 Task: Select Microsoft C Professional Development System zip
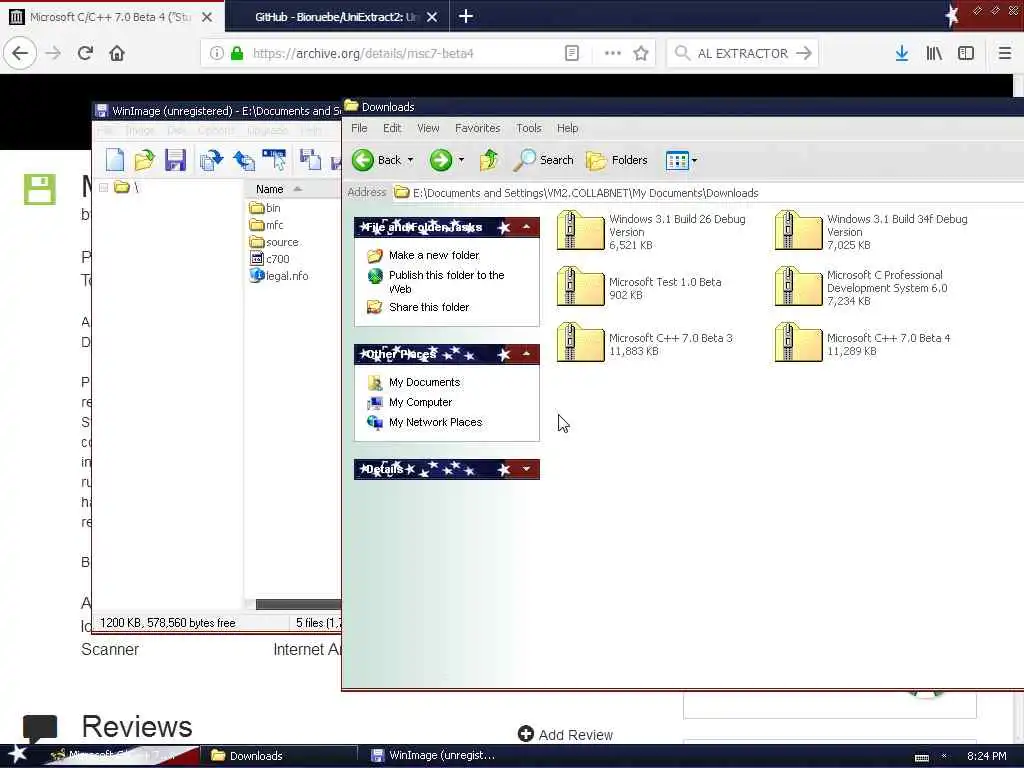click(x=861, y=288)
